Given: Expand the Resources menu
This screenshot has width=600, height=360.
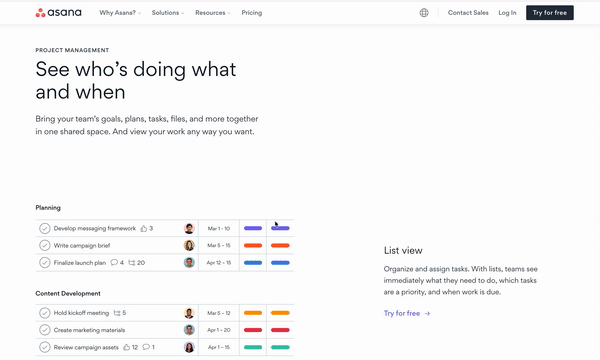Looking at the screenshot, I should (x=213, y=13).
